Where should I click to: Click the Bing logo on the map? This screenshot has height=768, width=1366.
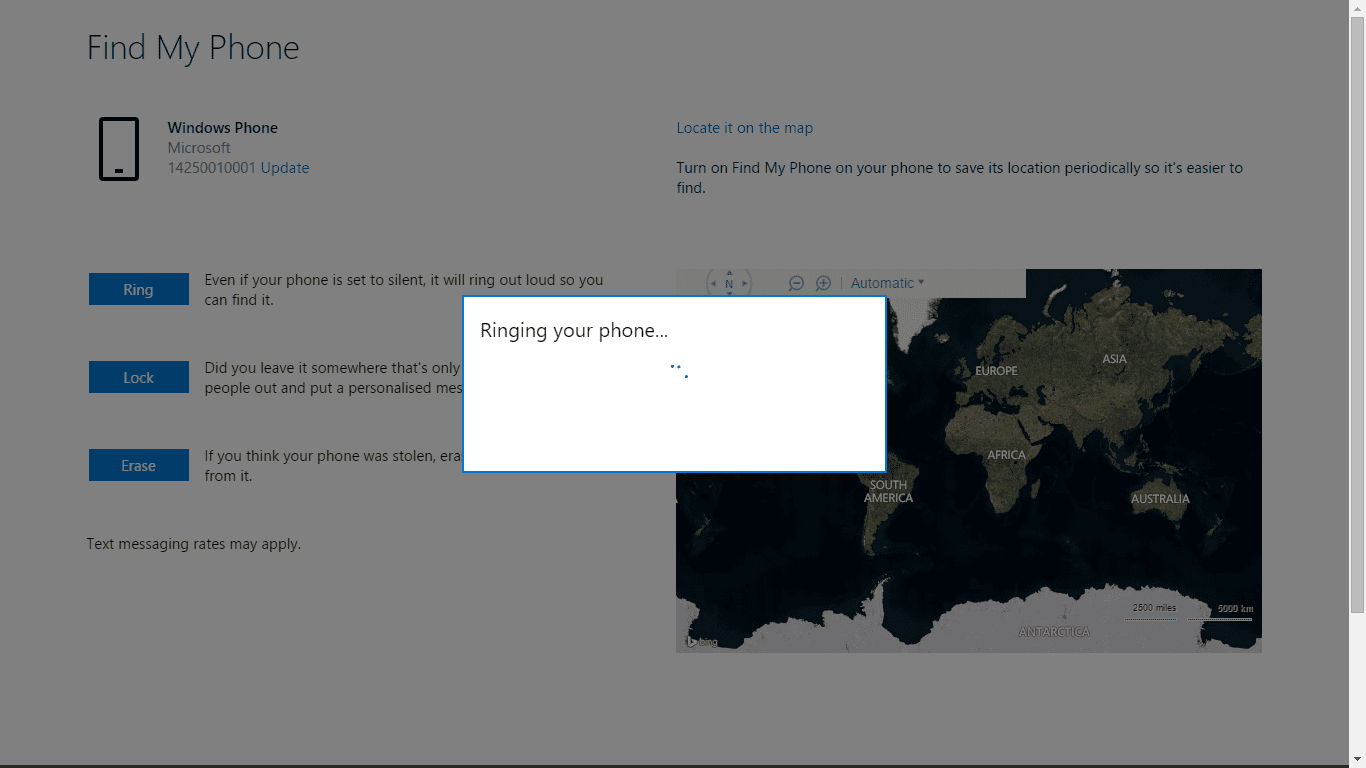(x=702, y=641)
